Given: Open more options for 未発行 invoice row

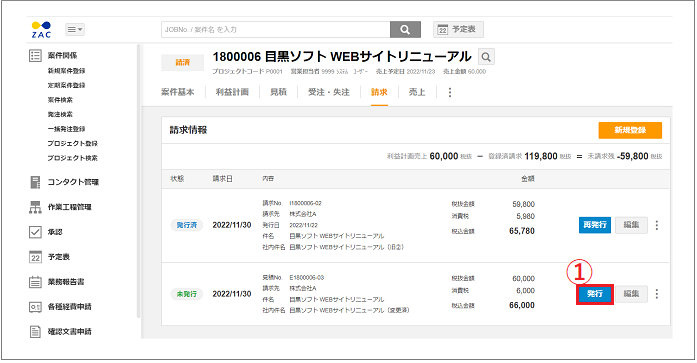Looking at the screenshot, I should pos(657,294).
